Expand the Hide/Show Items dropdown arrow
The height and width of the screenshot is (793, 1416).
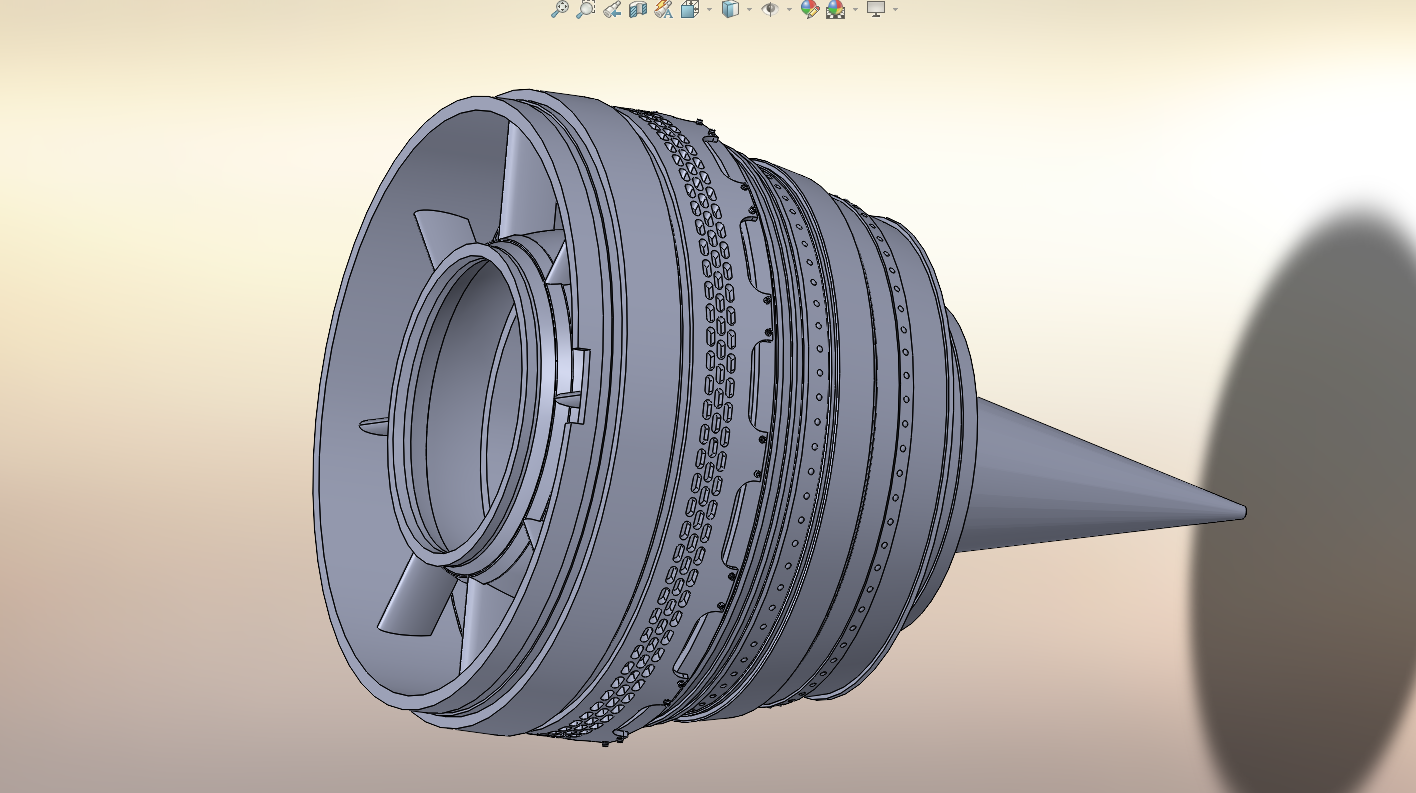[789, 9]
